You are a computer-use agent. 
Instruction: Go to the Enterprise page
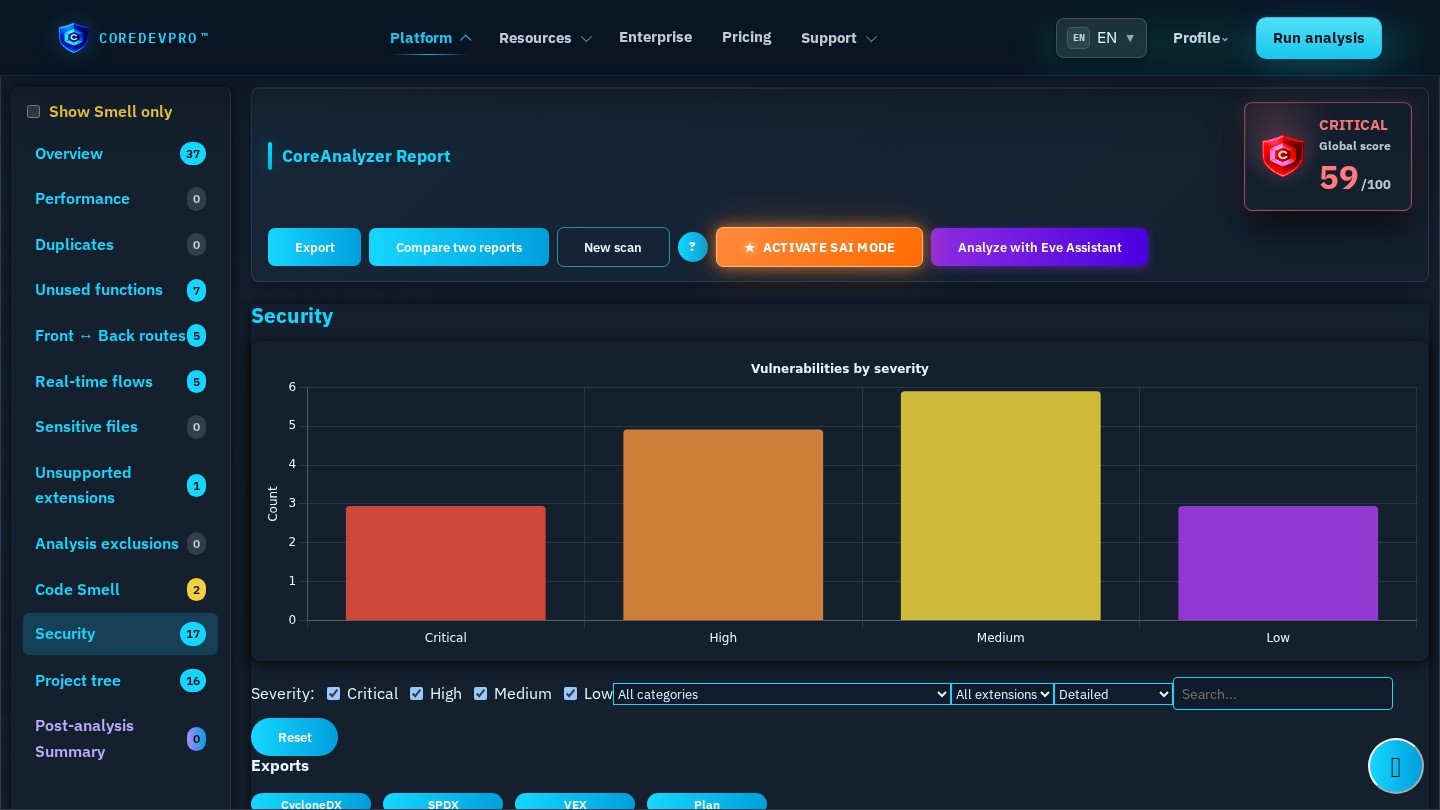[x=655, y=37]
